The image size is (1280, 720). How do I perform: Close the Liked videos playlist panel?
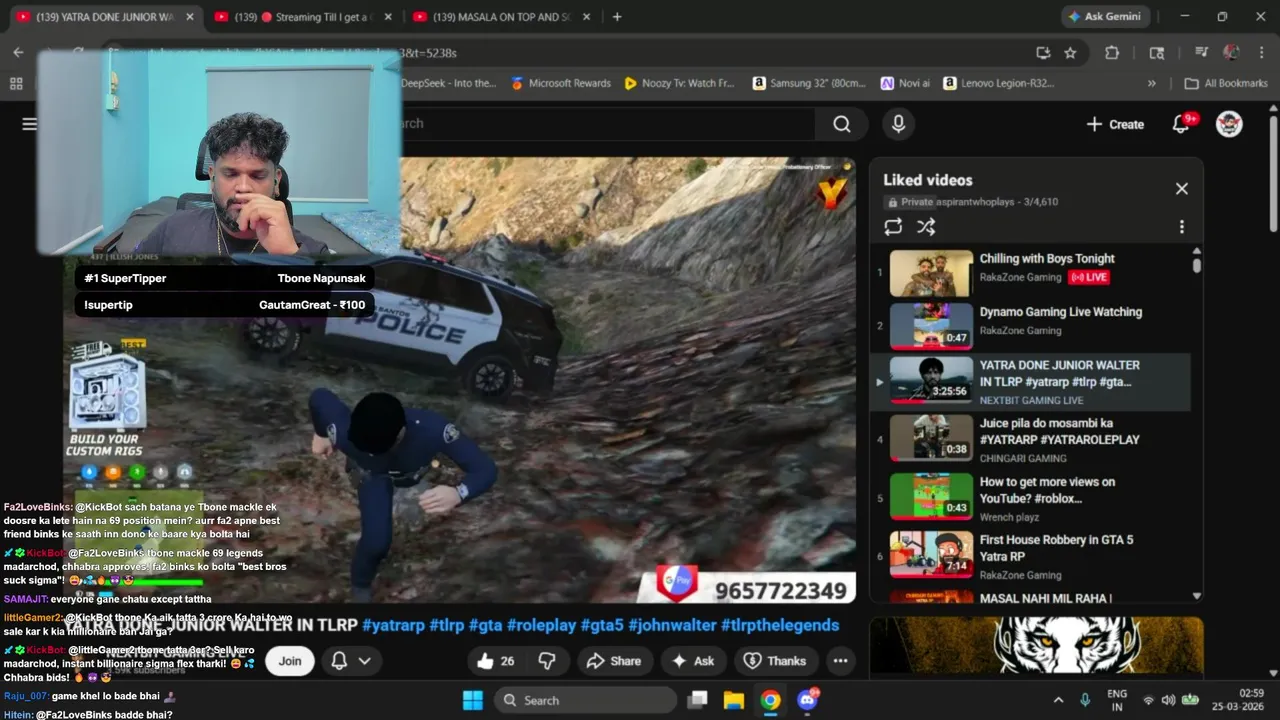(x=1181, y=189)
